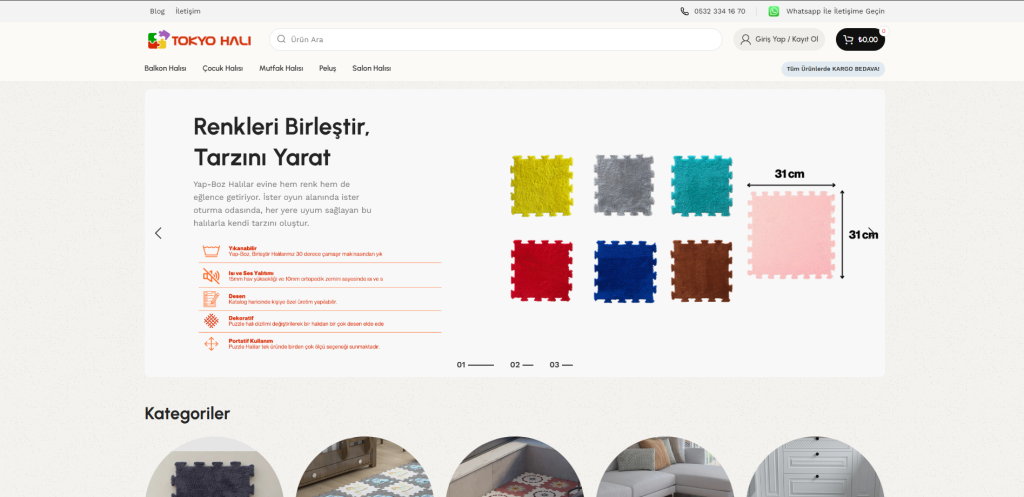Screen dimensions: 1024x497
Task: Open the Çocuk Halısı menu item
Action: (222, 68)
